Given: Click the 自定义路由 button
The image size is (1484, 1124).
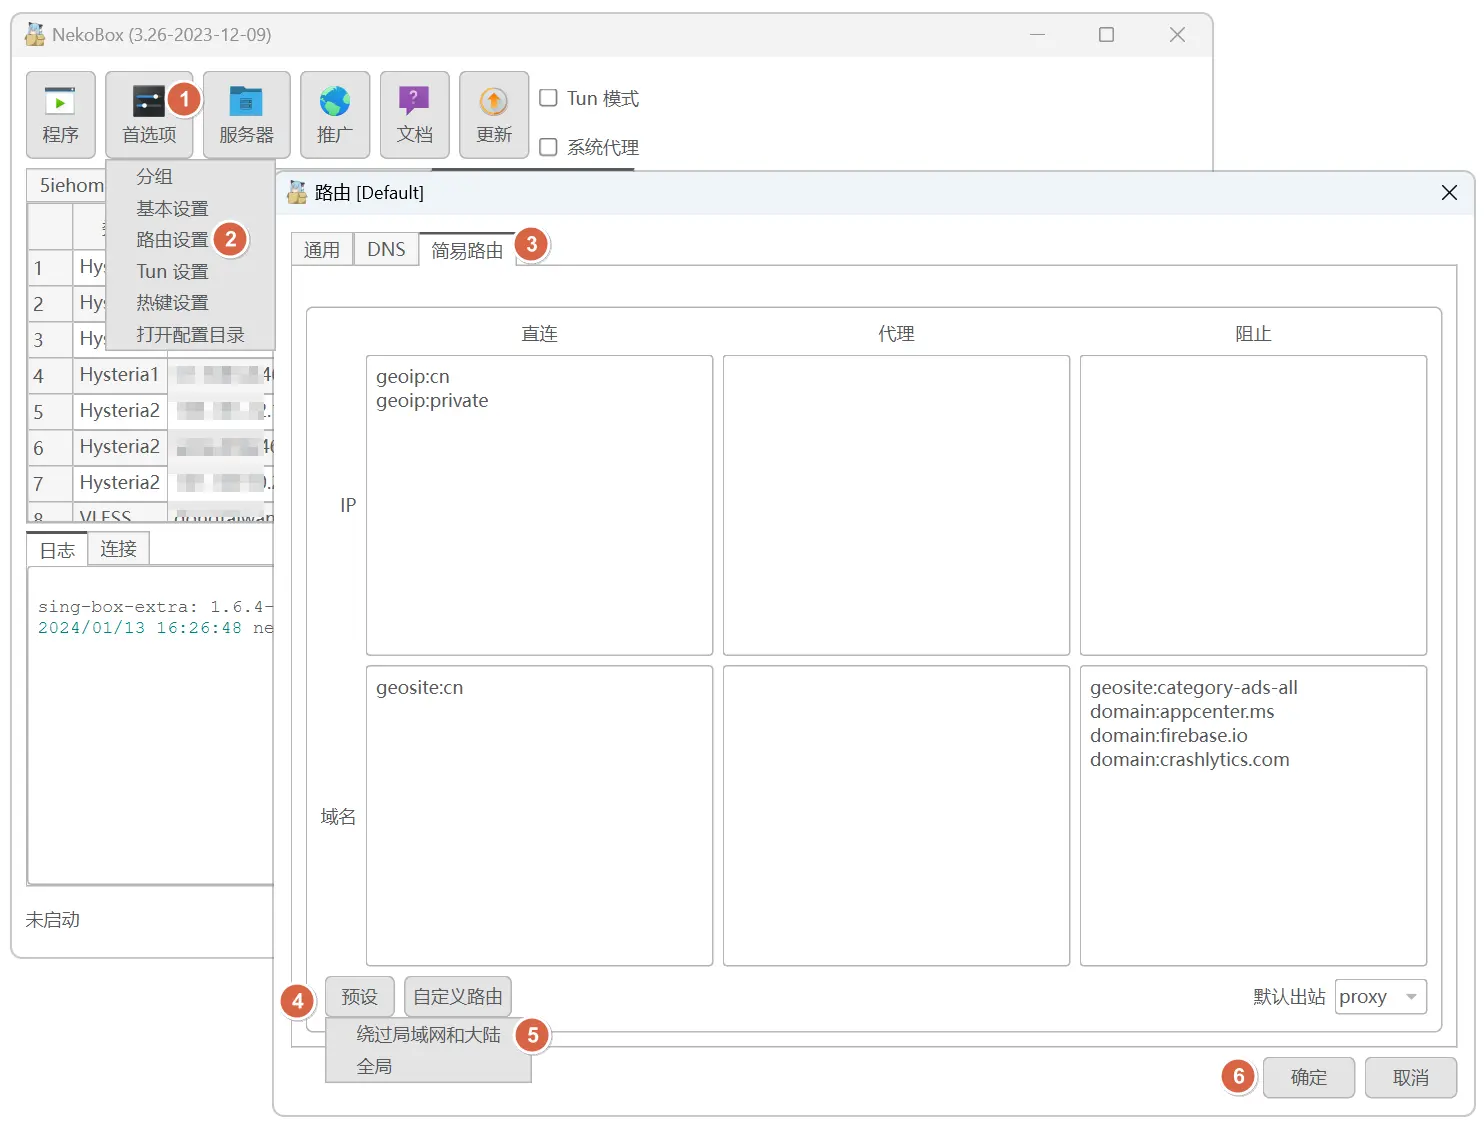Looking at the screenshot, I should (x=458, y=997).
